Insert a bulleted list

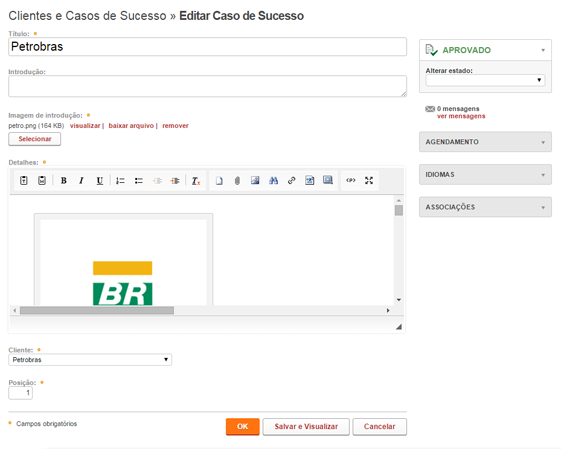(138, 181)
